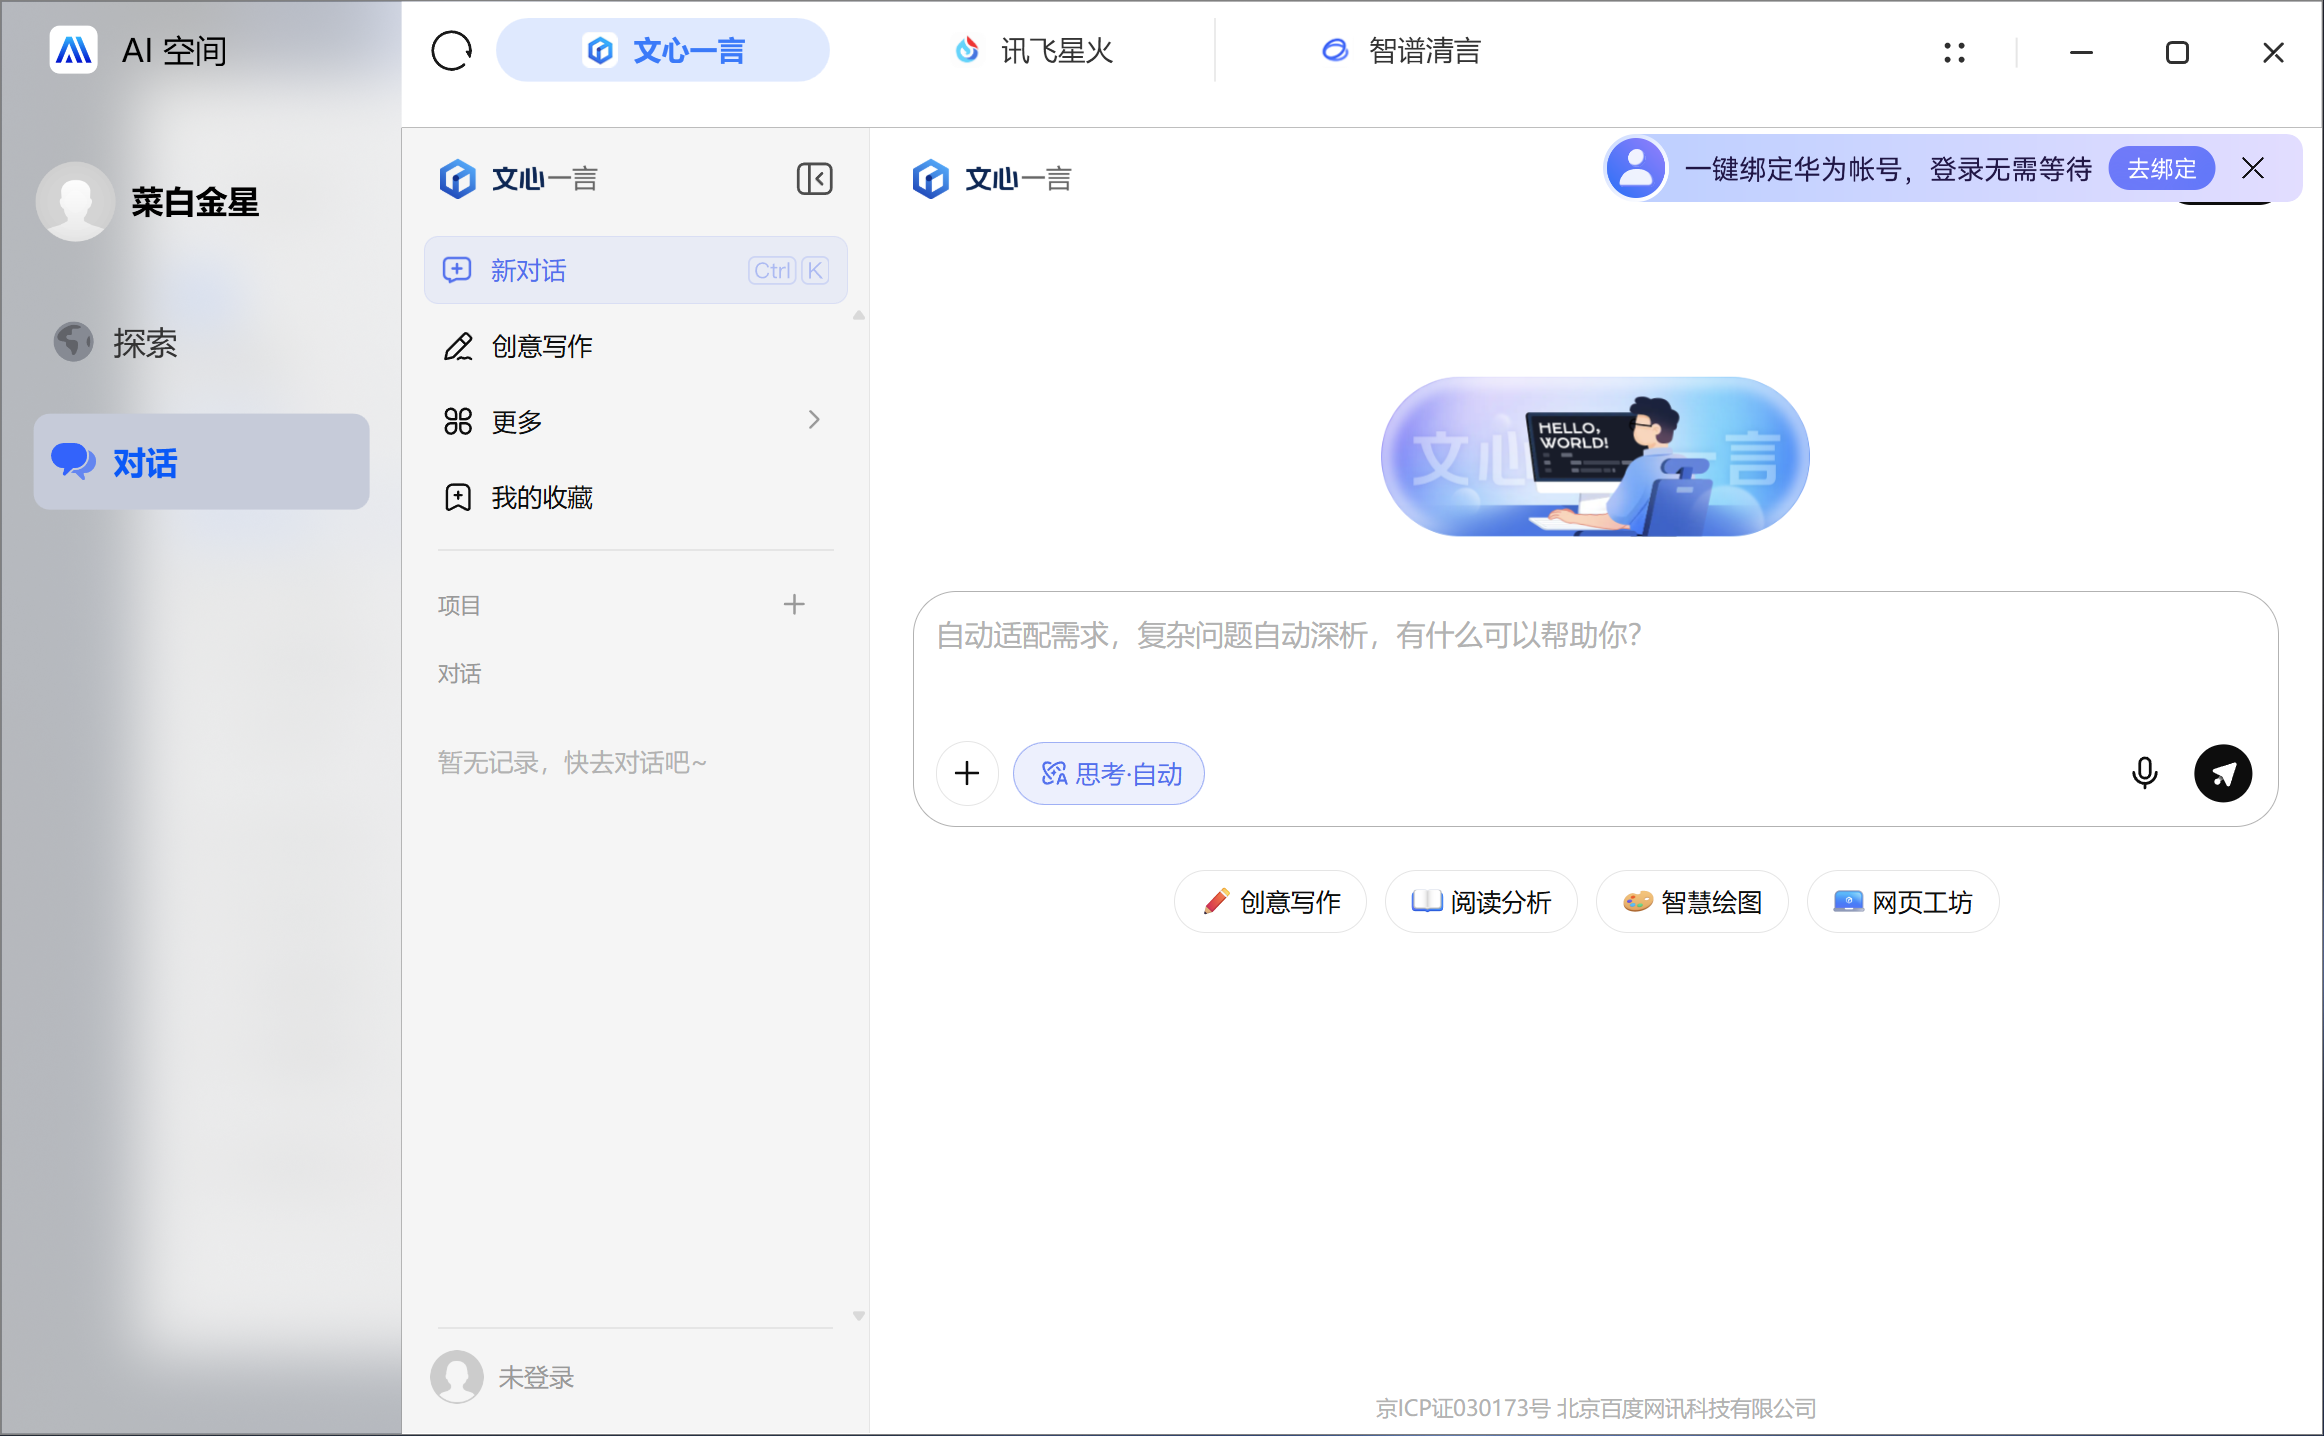Click the plus attachment icon in input box

[967, 773]
